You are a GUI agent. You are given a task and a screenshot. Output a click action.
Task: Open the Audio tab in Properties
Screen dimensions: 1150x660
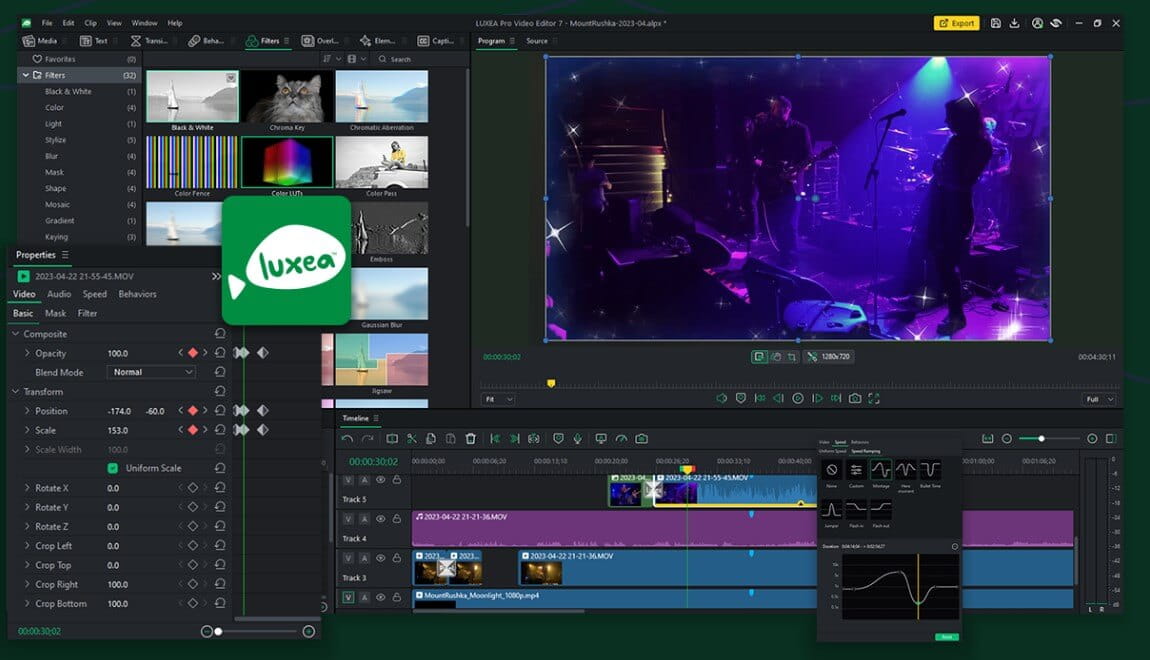59,294
